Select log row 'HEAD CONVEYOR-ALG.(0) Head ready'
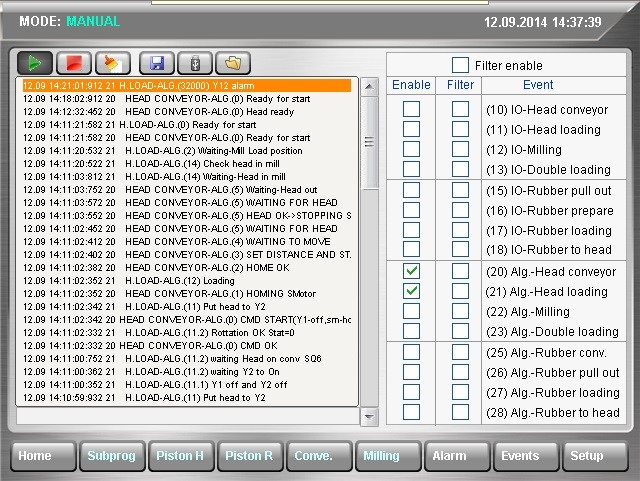The image size is (640, 481). point(187,112)
